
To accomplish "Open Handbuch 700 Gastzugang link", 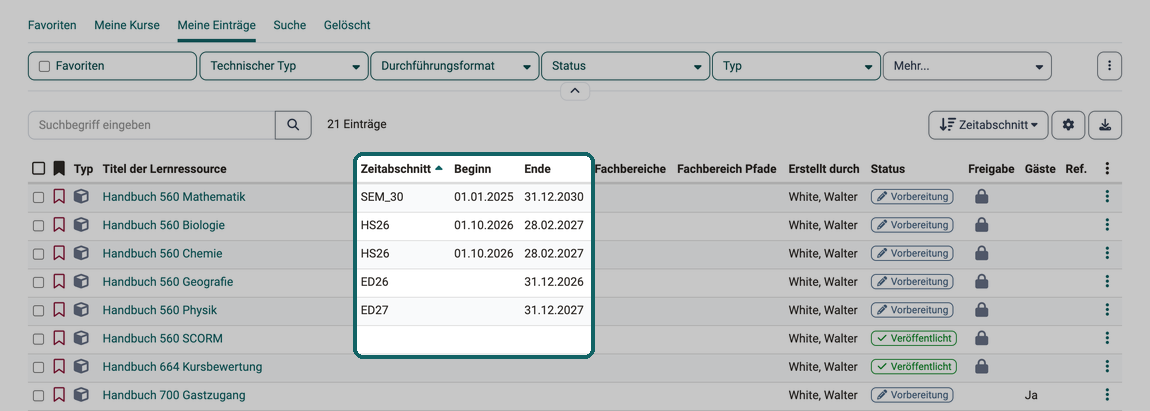I will 174,395.
